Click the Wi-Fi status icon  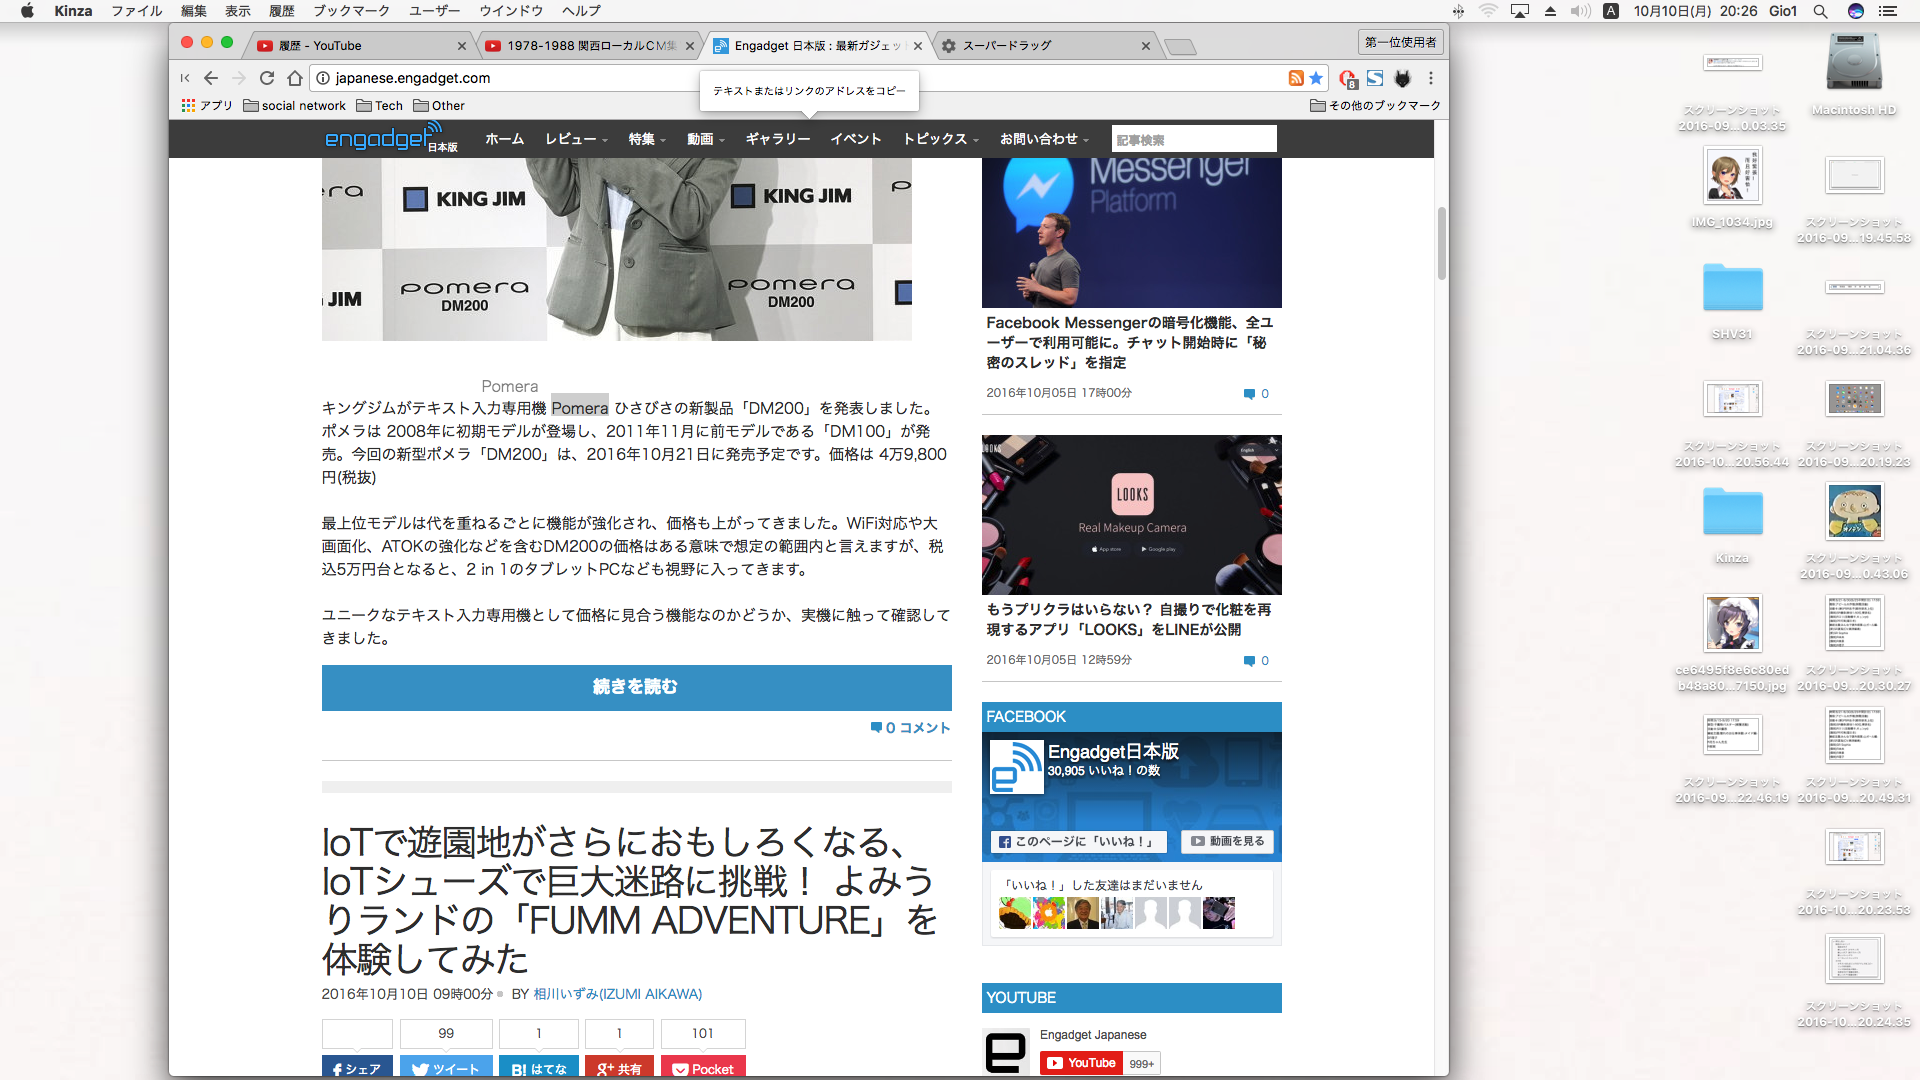(x=1488, y=11)
